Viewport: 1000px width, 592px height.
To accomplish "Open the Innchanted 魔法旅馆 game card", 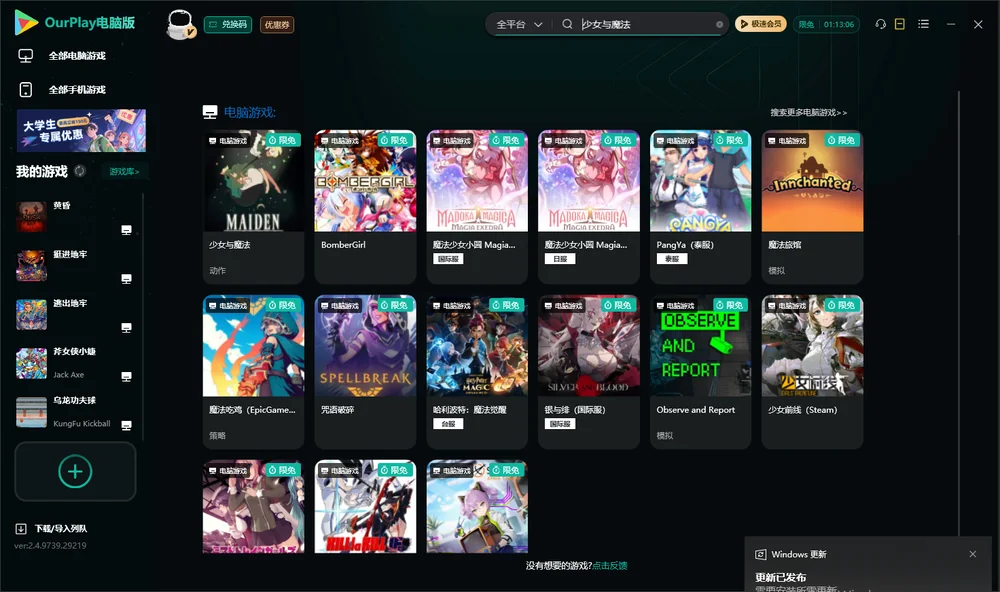I will click(812, 207).
